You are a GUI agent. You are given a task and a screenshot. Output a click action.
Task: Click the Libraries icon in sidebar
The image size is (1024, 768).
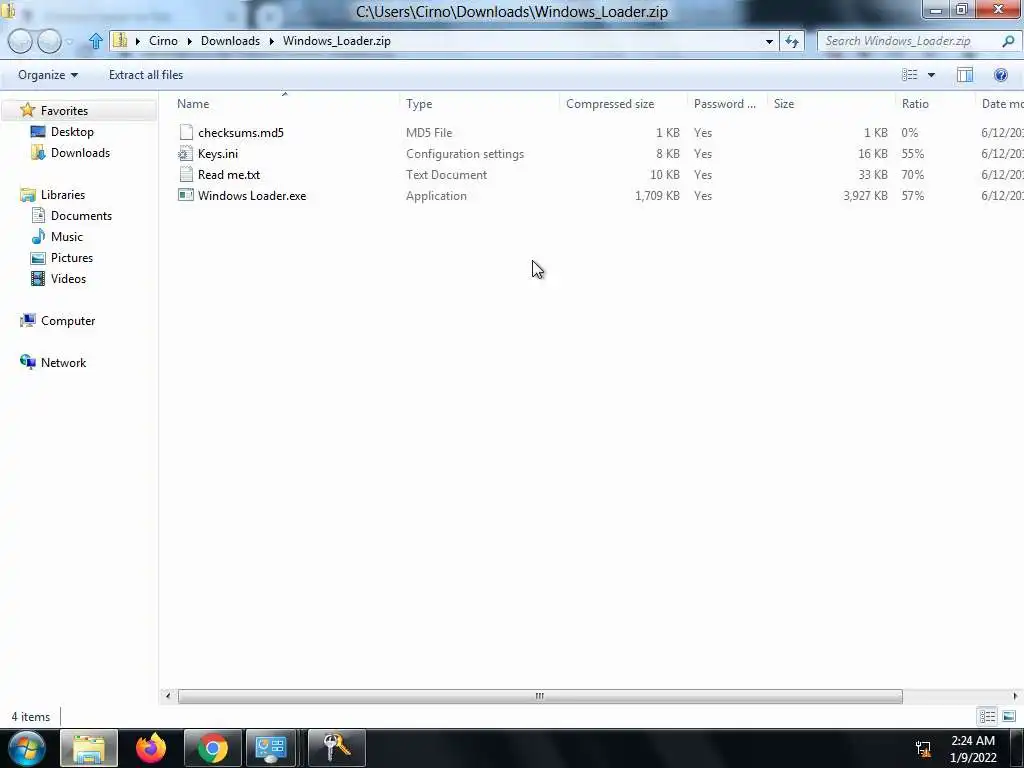(x=28, y=195)
